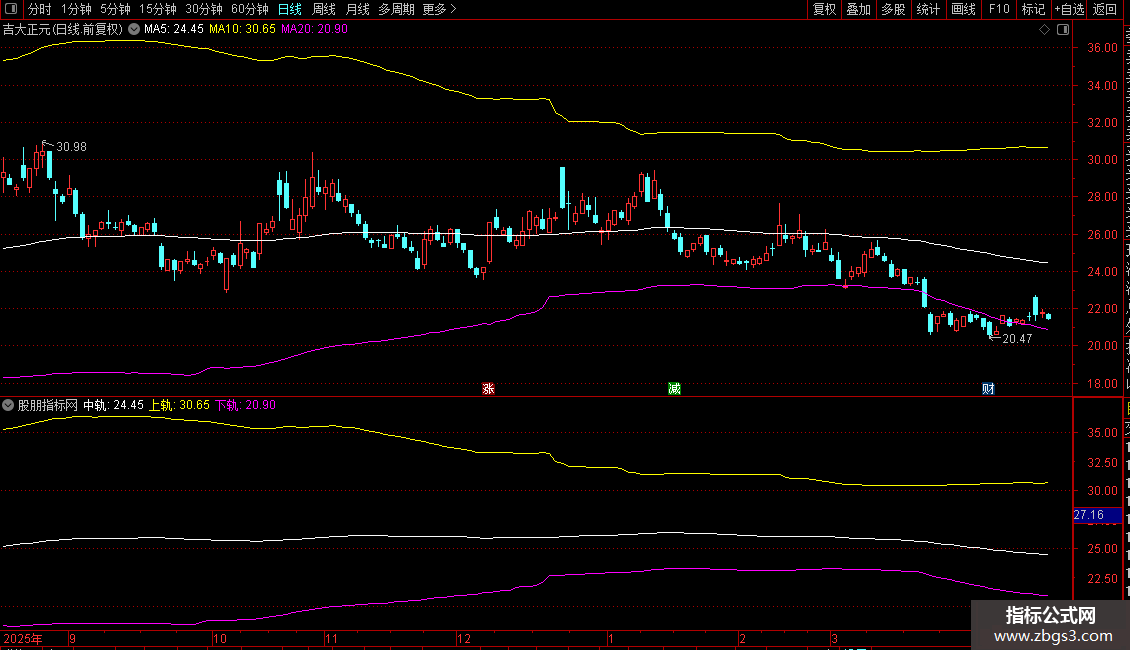Click the 返回 back button
This screenshot has height=650, width=1130.
pyautogui.click(x=1105, y=9)
